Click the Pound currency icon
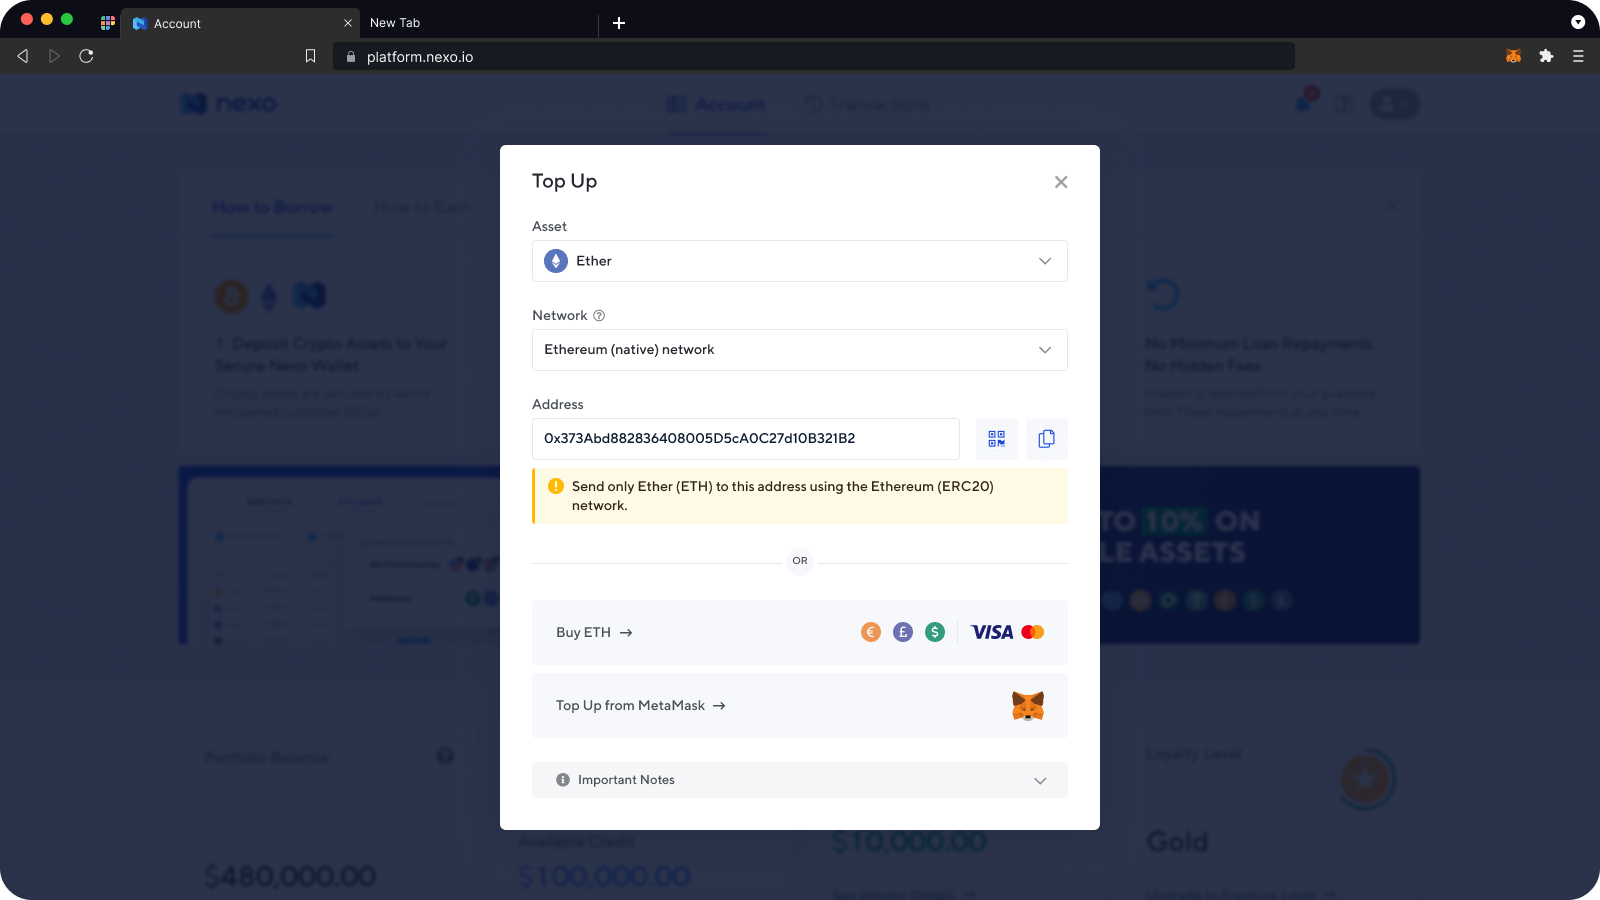 (903, 632)
